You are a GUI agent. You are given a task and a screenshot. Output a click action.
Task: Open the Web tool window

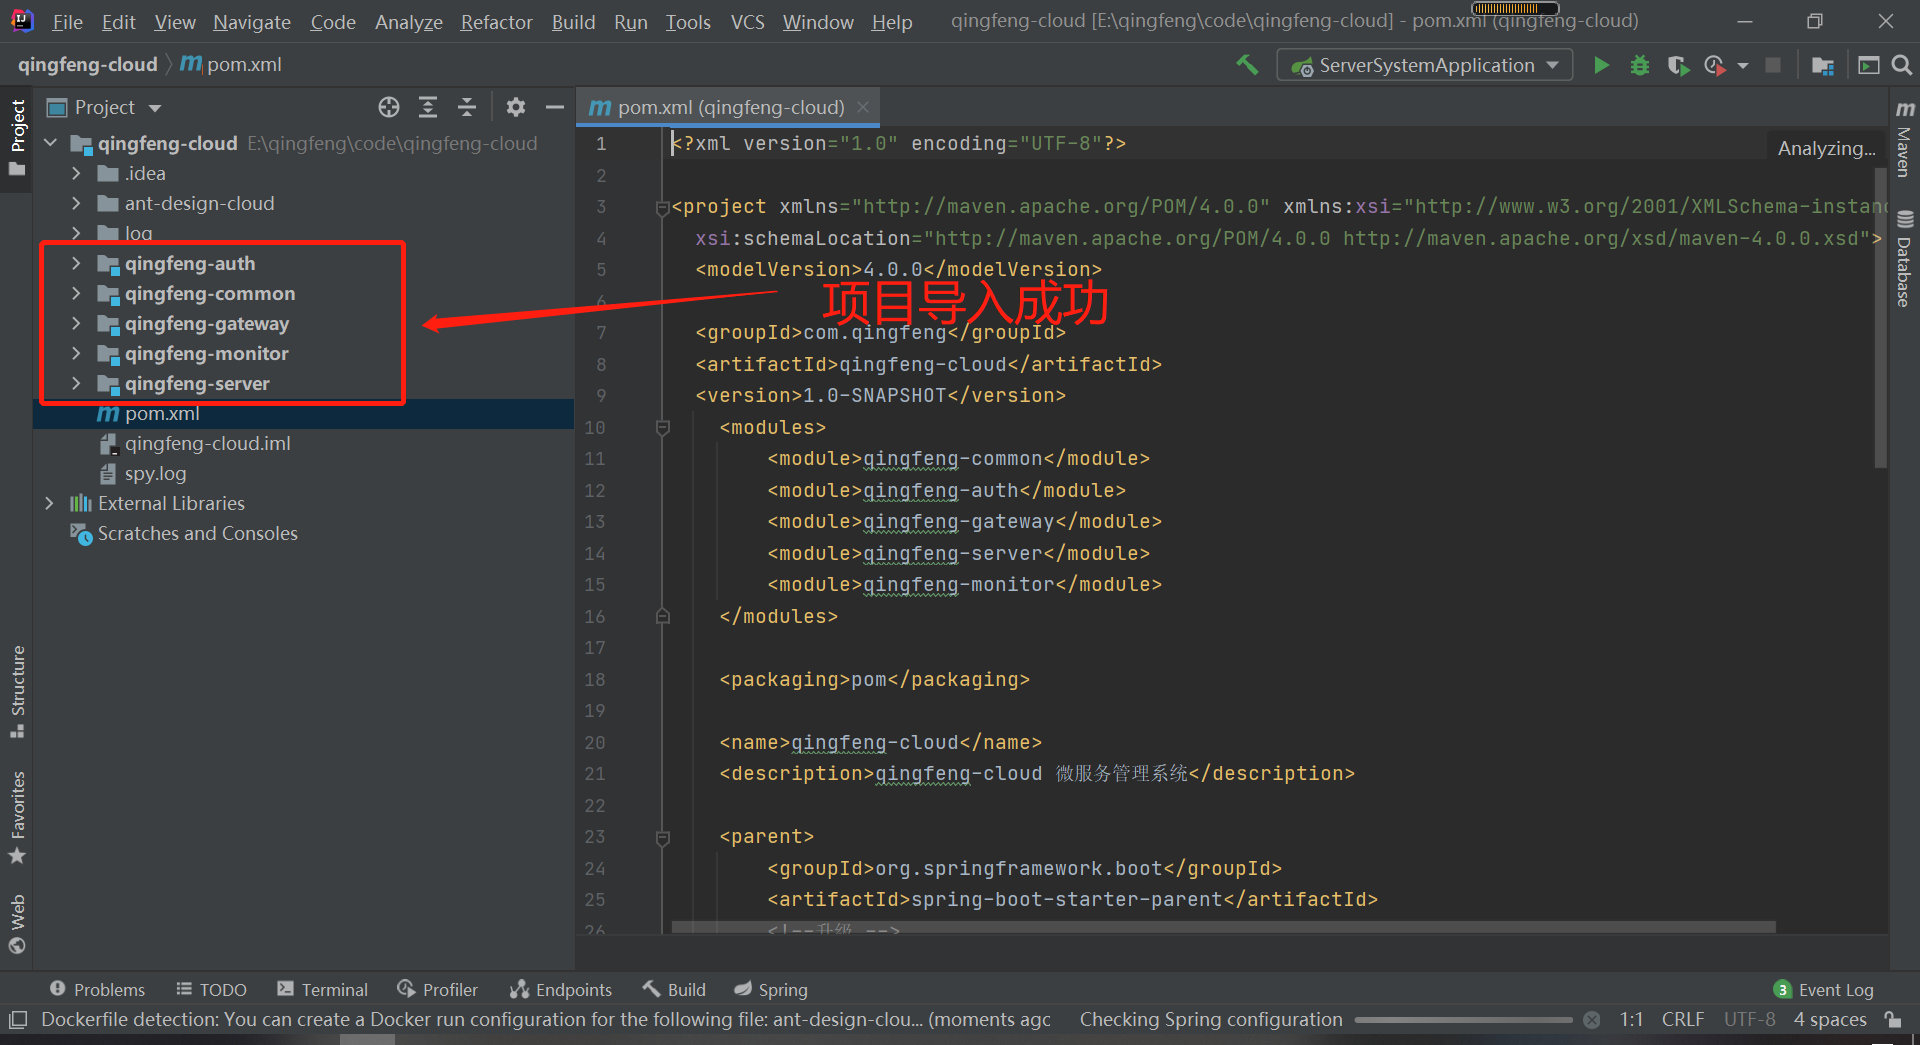click(17, 924)
